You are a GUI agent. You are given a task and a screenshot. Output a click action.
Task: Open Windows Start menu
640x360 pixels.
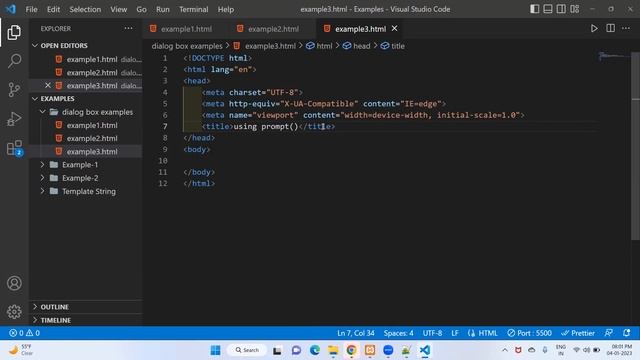pyautogui.click(x=216, y=350)
